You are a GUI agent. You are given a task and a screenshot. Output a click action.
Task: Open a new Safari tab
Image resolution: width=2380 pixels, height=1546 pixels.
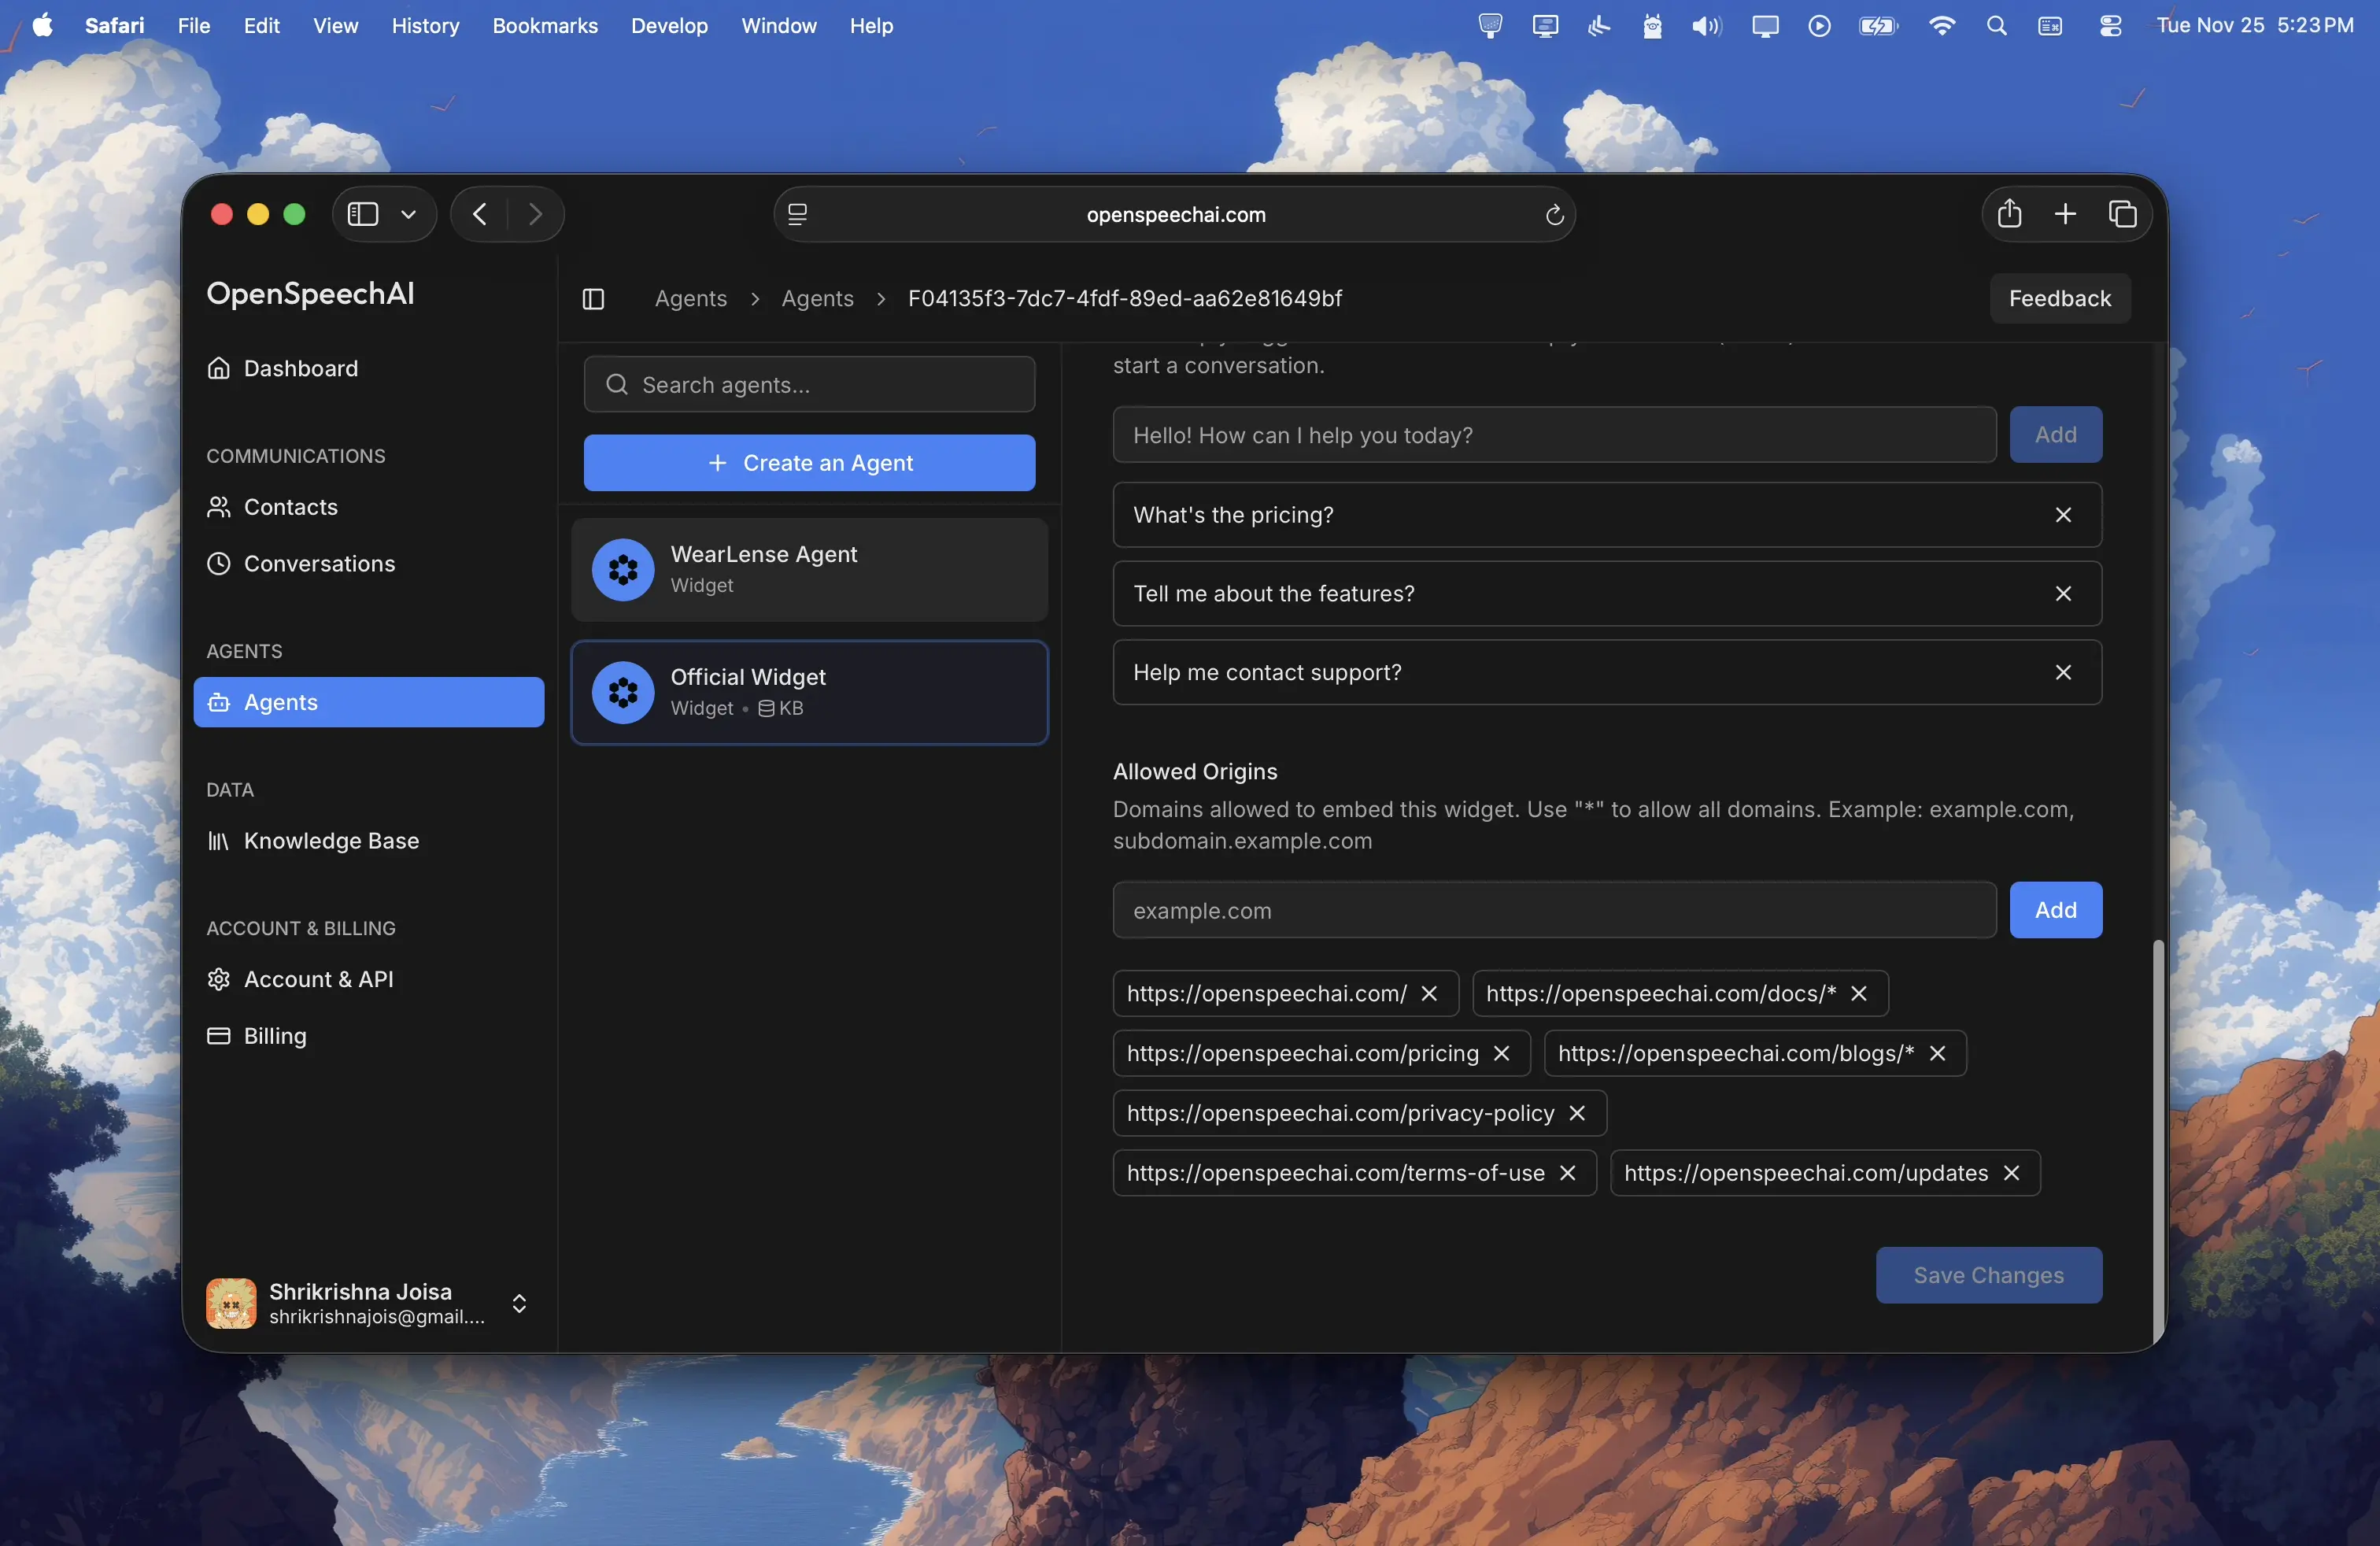point(2065,214)
